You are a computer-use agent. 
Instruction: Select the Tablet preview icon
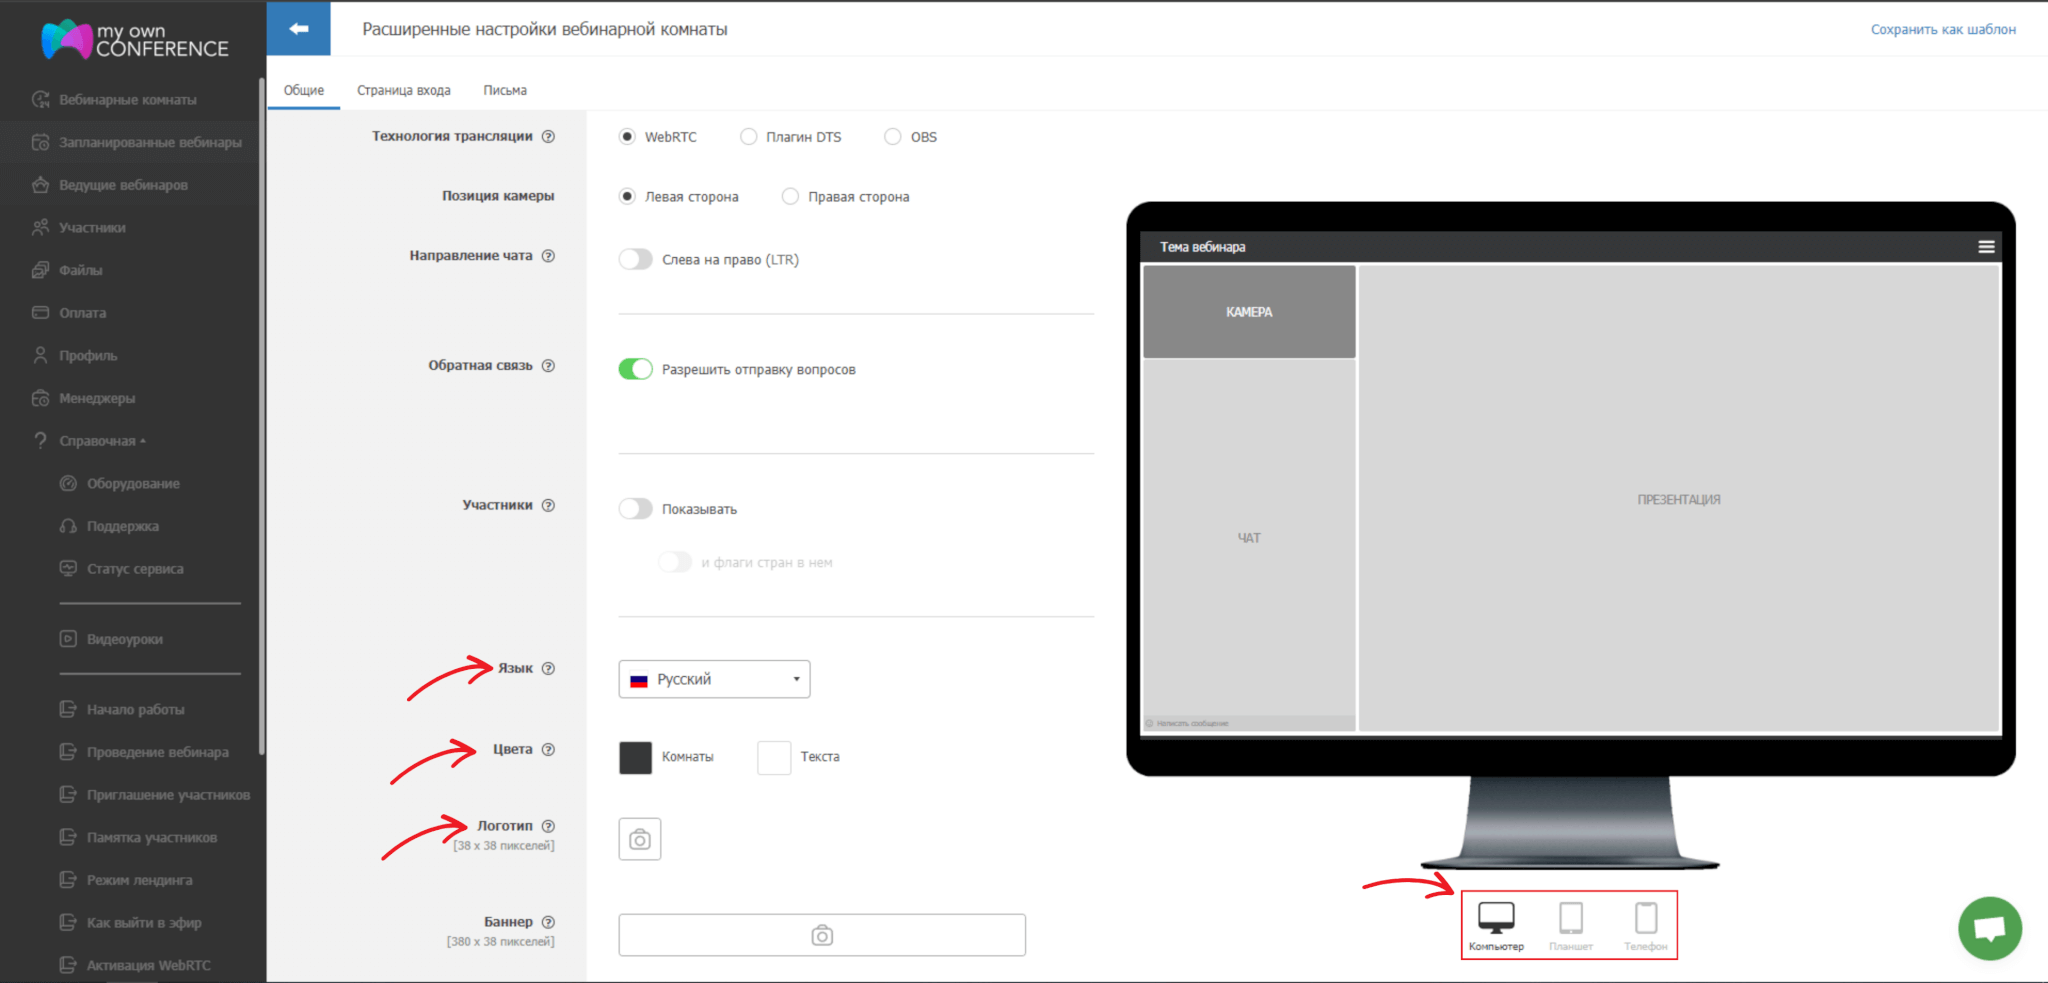[1570, 918]
